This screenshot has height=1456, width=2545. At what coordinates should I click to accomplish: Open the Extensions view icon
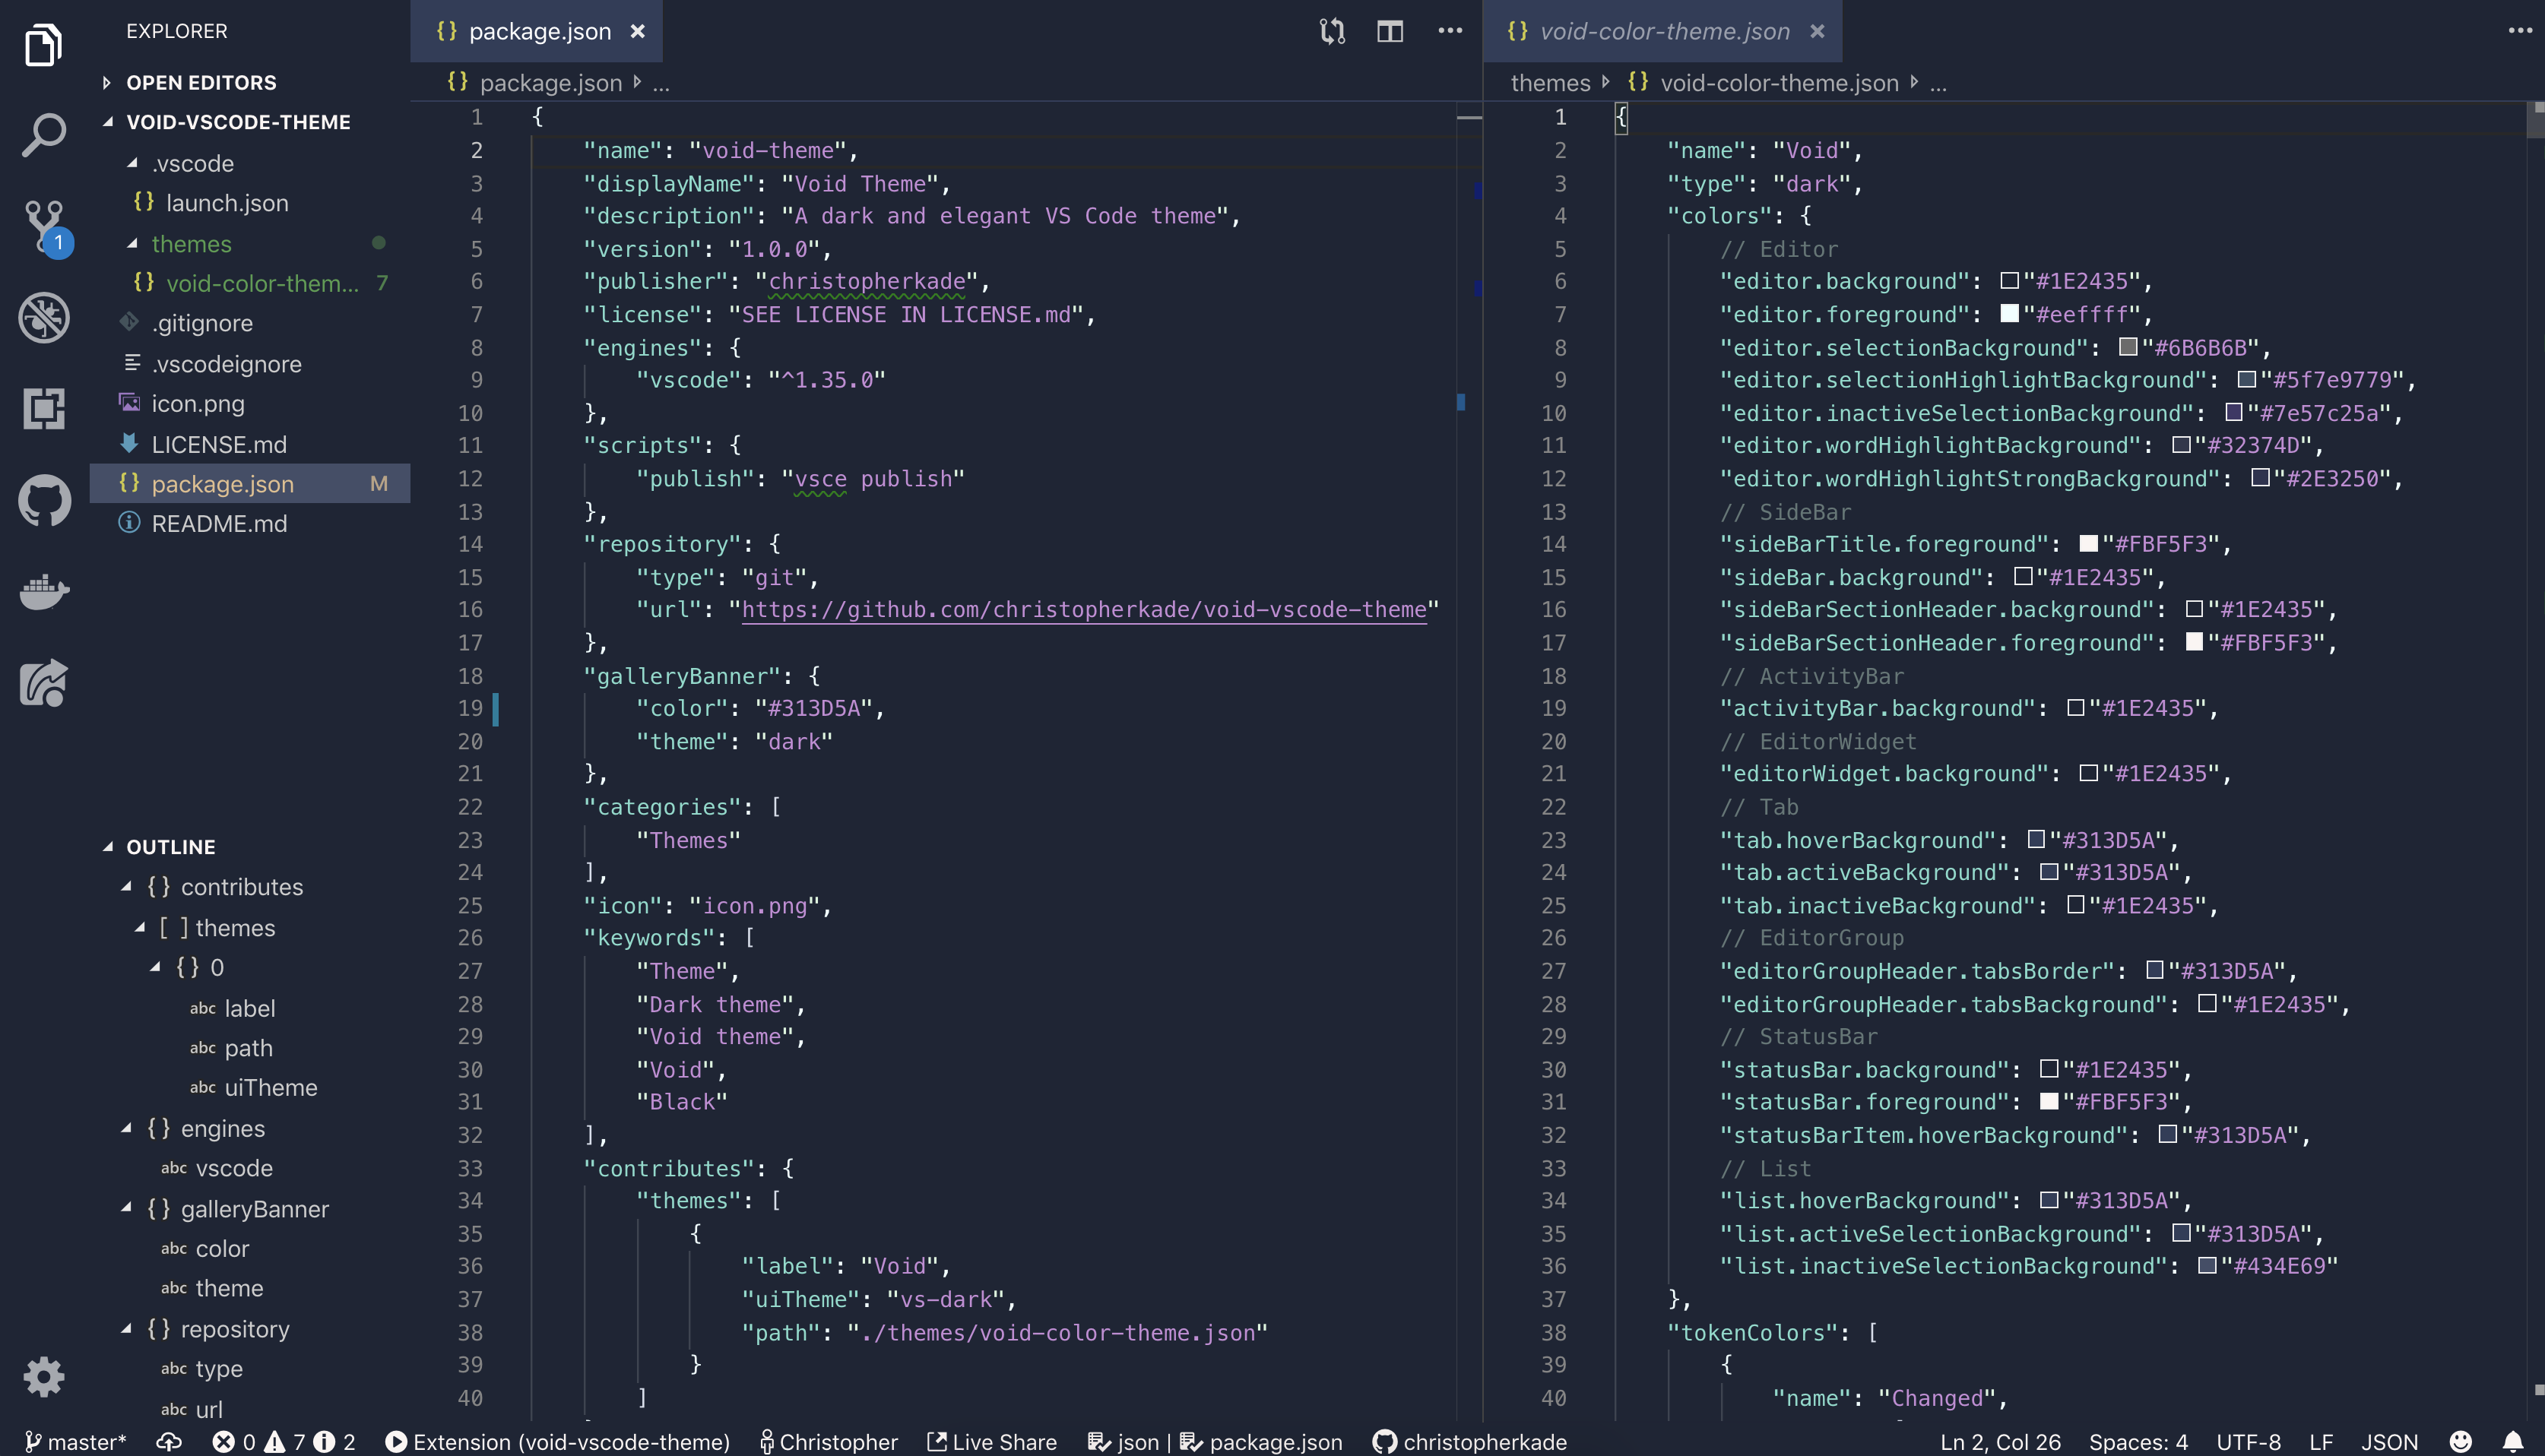tap(44, 408)
